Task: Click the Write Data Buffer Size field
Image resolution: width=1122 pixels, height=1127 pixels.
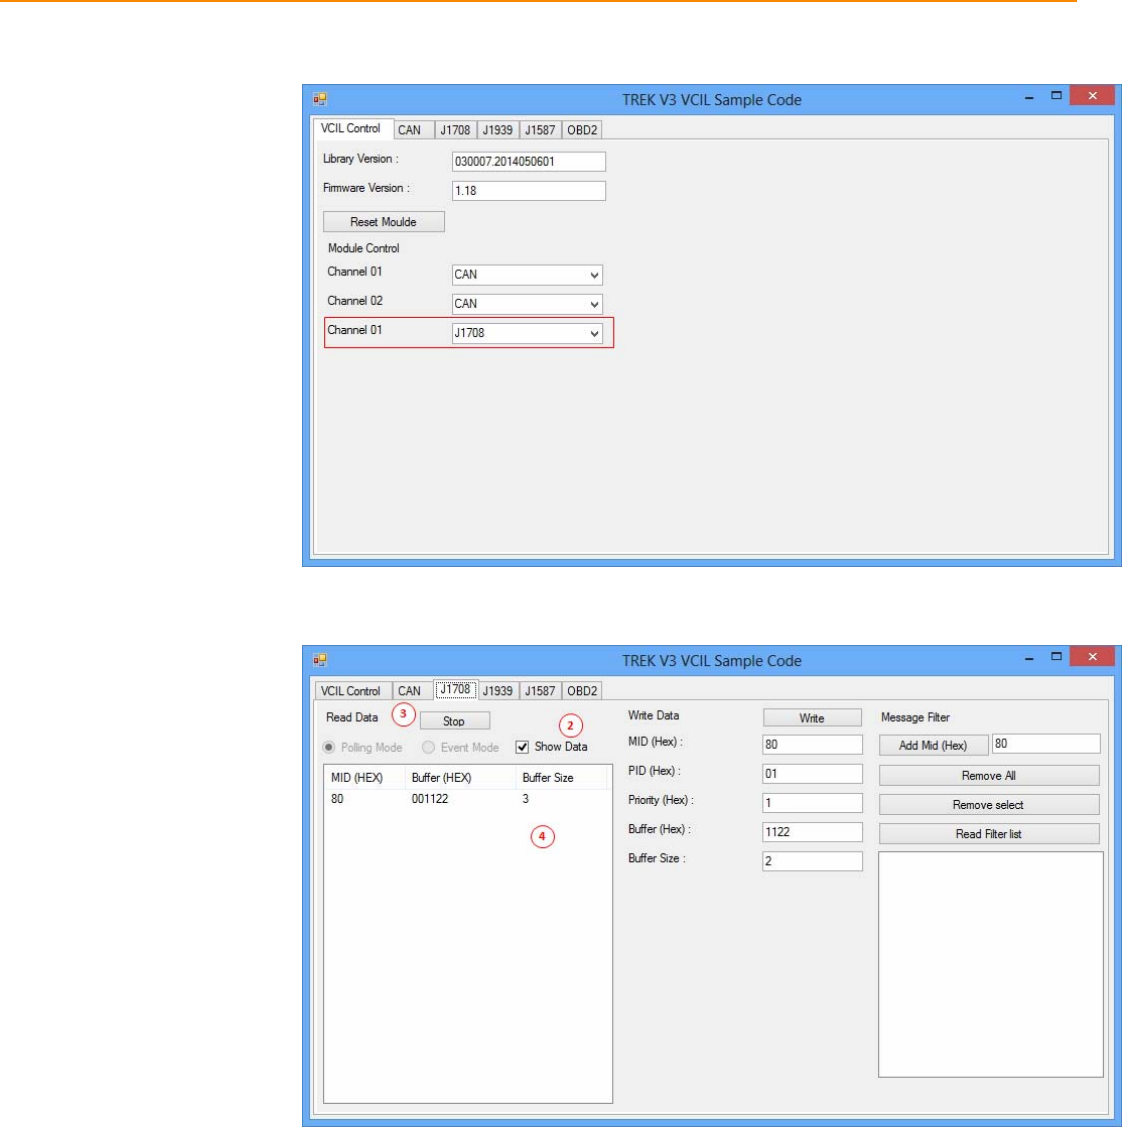Action: coord(812,861)
